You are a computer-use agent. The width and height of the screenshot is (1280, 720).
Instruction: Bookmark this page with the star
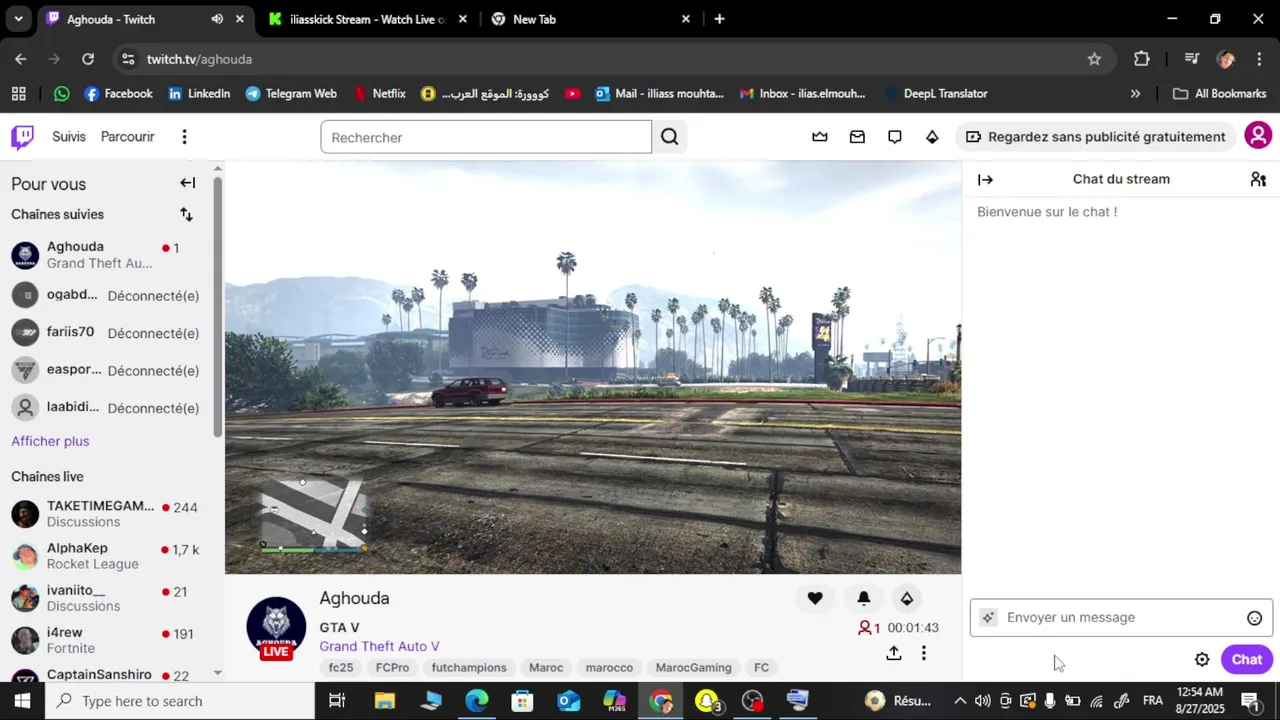point(1094,59)
